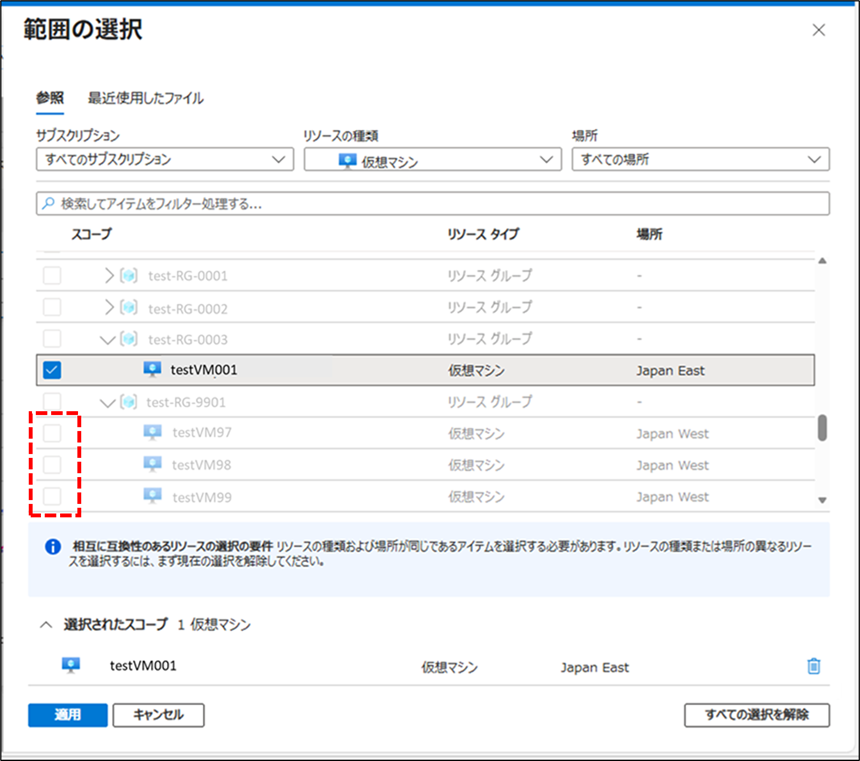Image resolution: width=860 pixels, height=761 pixels.
Task: Uncheck the testVM001 checkbox
Action: 52,370
